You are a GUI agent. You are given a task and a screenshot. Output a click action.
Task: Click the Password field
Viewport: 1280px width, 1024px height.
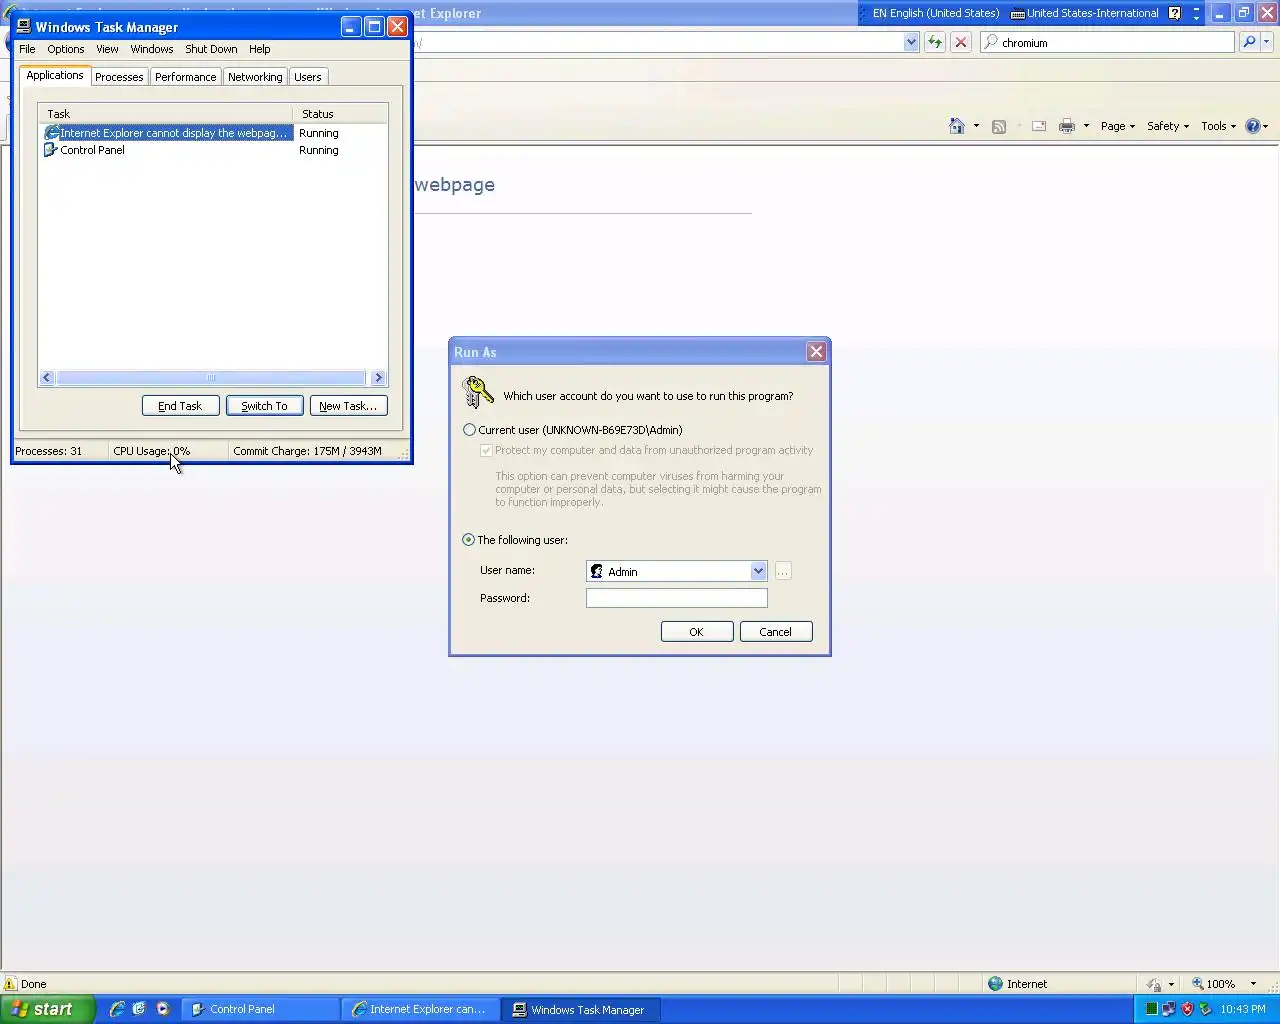pyautogui.click(x=677, y=598)
